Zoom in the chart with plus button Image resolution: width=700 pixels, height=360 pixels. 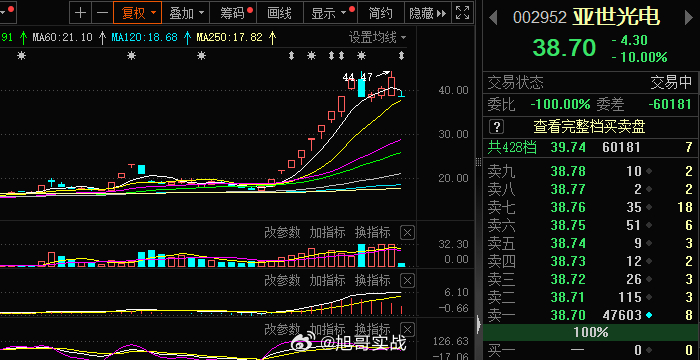(80, 13)
